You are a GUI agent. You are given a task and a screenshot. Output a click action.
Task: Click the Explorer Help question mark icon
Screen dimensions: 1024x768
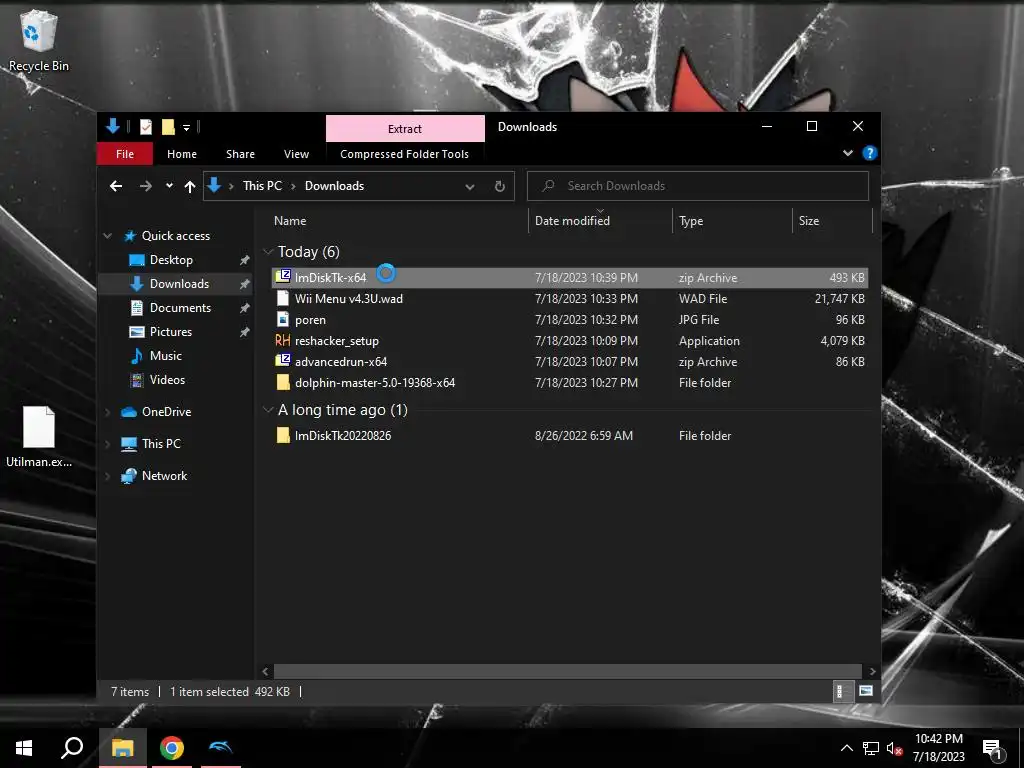[x=869, y=153]
